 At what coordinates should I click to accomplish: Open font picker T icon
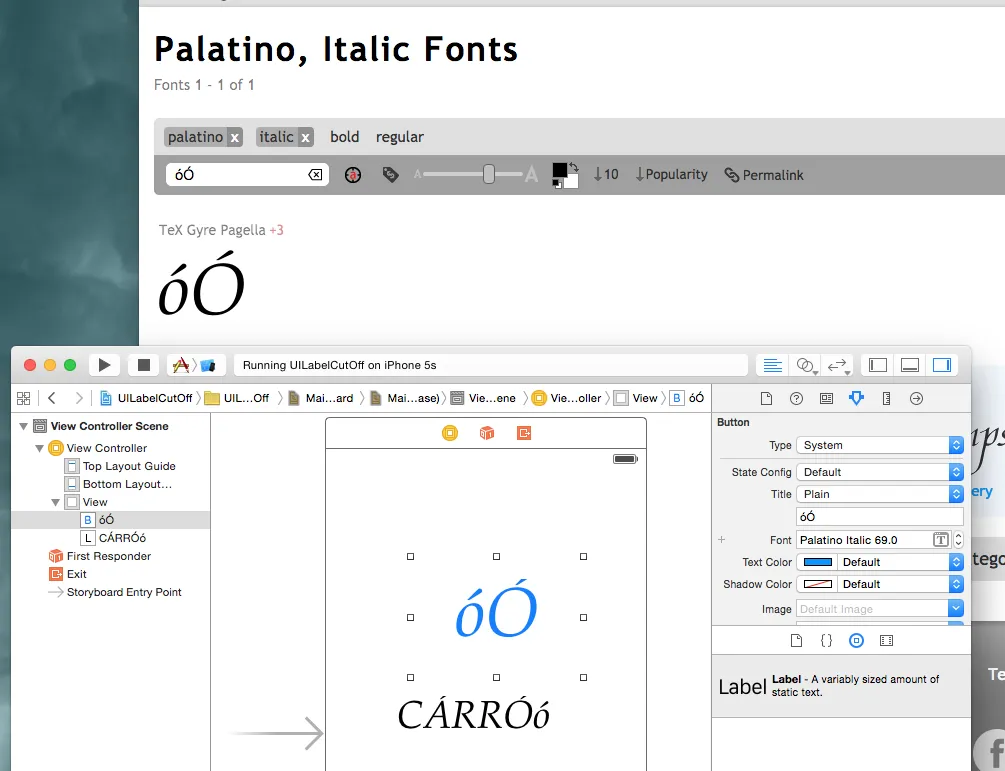point(940,540)
